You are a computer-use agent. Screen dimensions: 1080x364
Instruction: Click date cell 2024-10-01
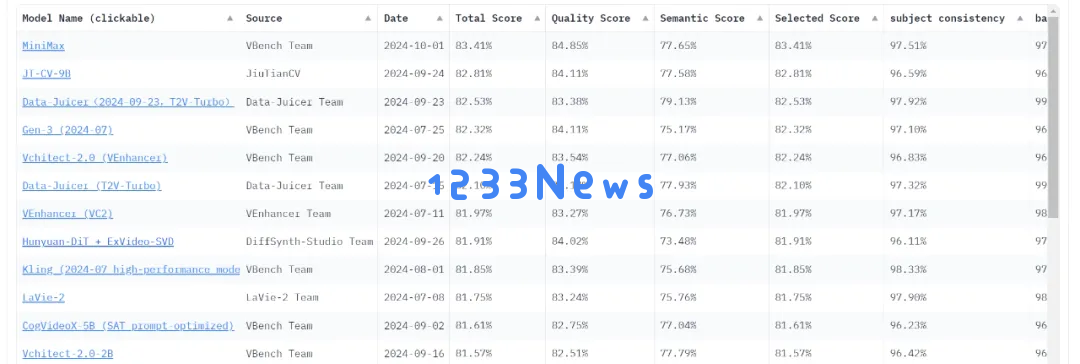[x=414, y=46]
